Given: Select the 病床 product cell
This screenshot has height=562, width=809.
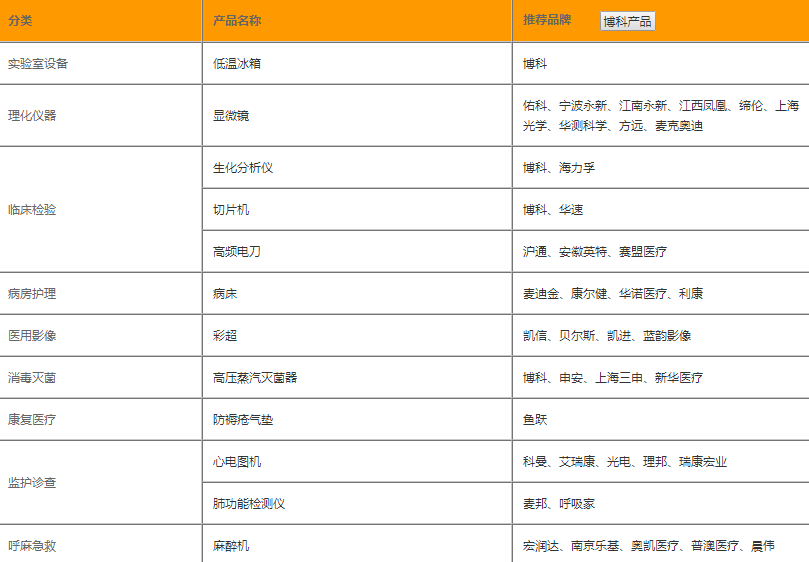Looking at the screenshot, I should (357, 294).
